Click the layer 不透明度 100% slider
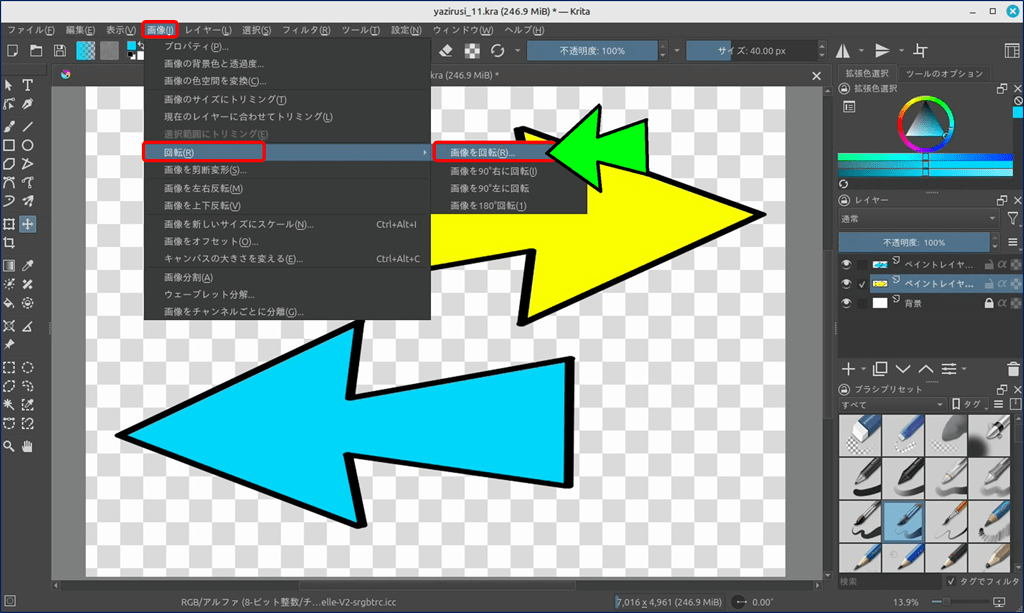1024x613 pixels. (x=914, y=243)
